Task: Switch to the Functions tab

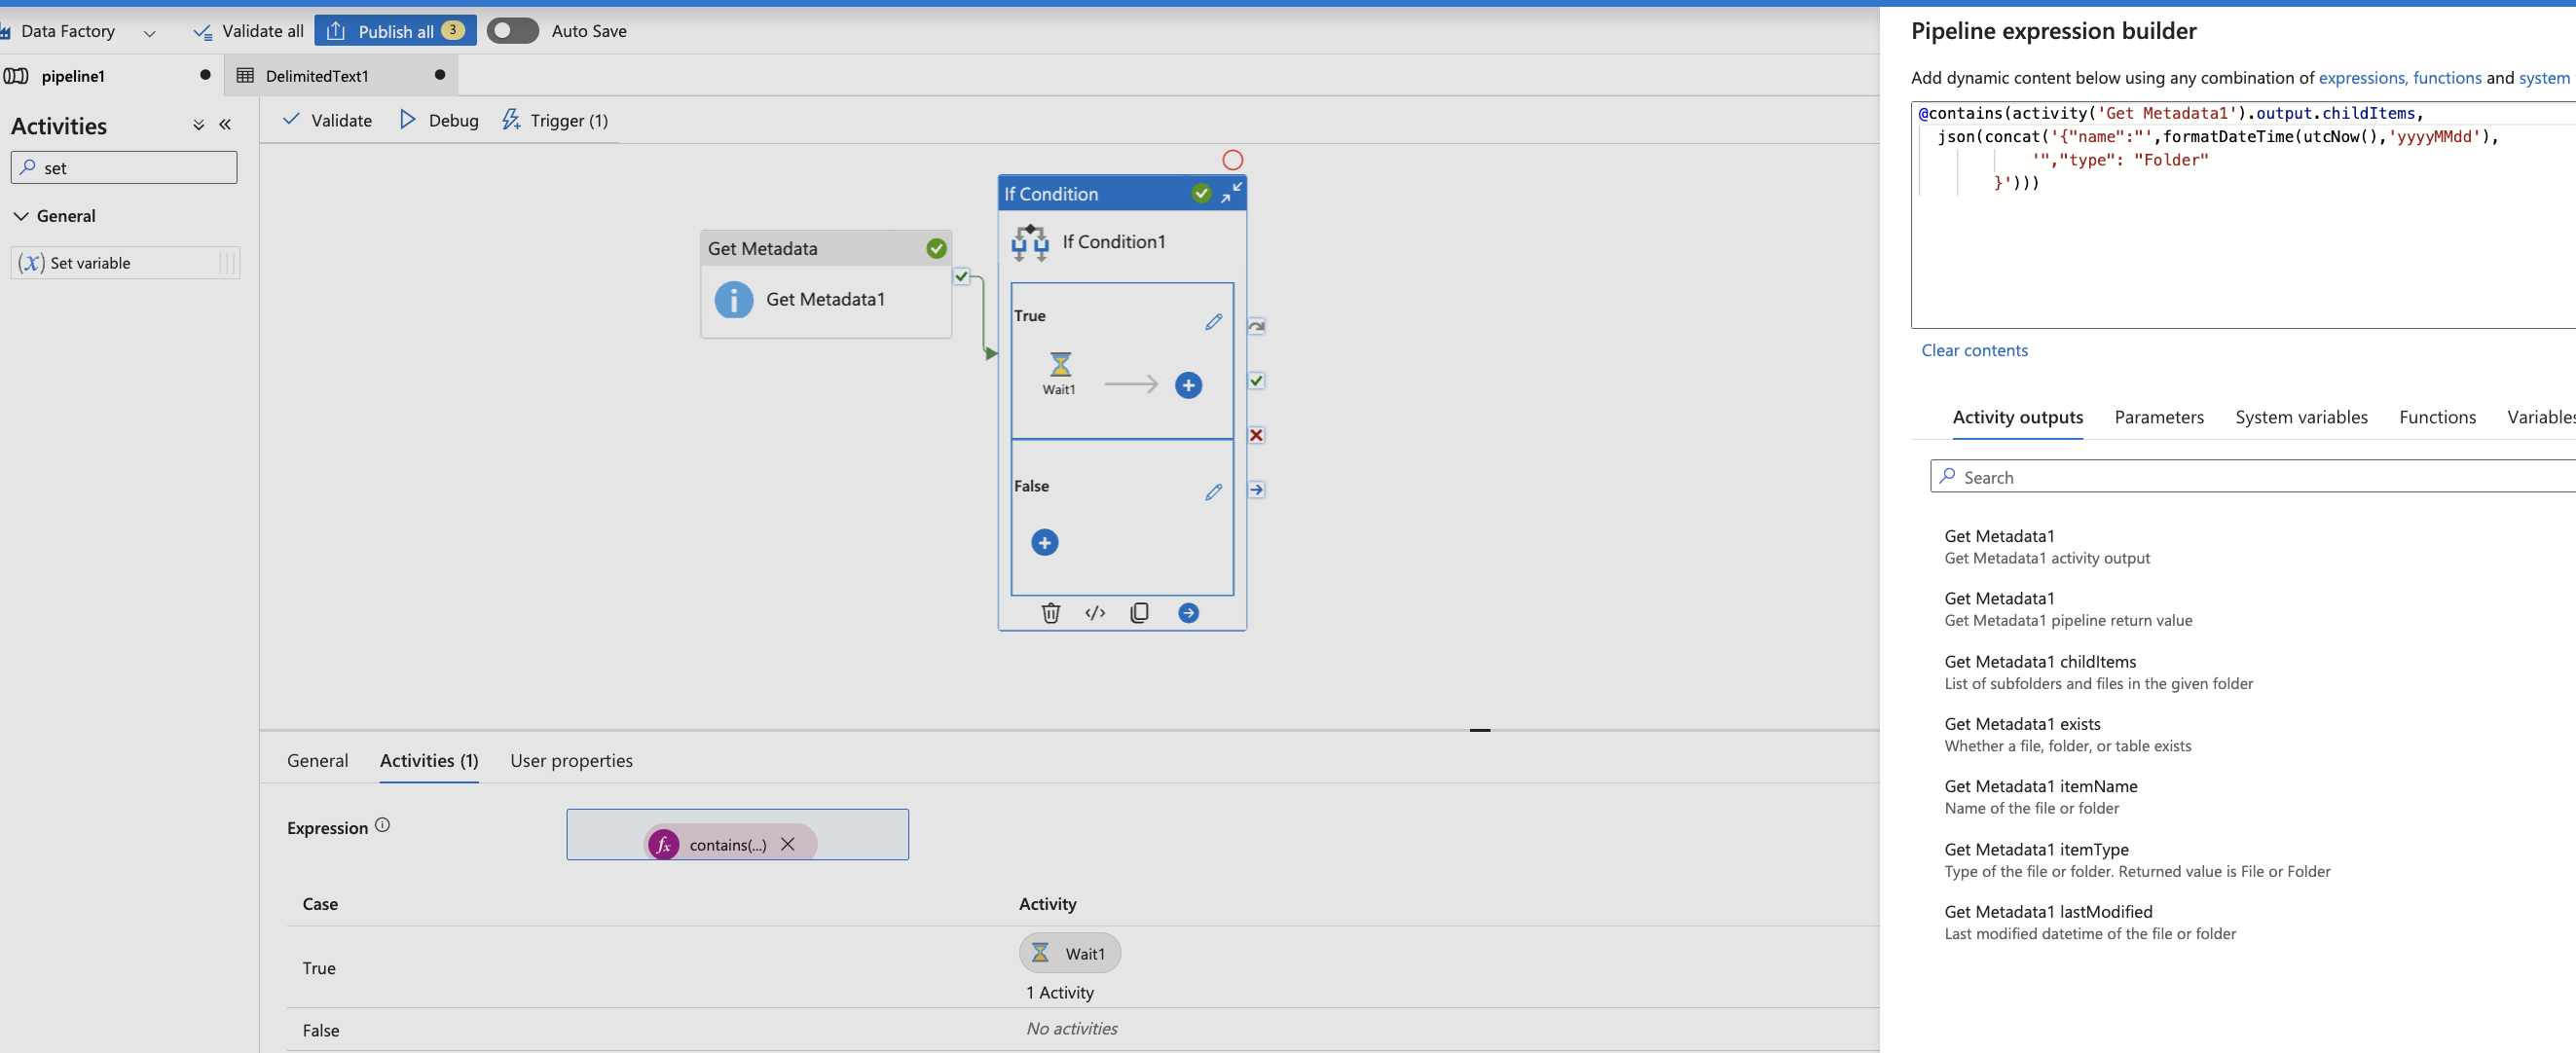Action: (2437, 417)
